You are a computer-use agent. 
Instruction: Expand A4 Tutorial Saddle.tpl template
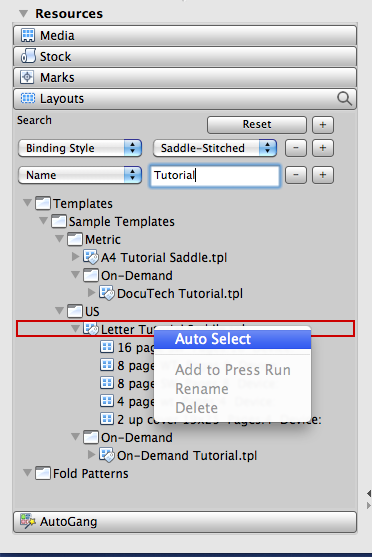coord(75,256)
